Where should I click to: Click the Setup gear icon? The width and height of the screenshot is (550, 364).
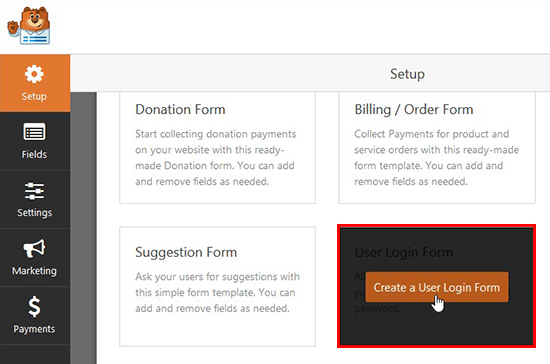[x=34, y=74]
